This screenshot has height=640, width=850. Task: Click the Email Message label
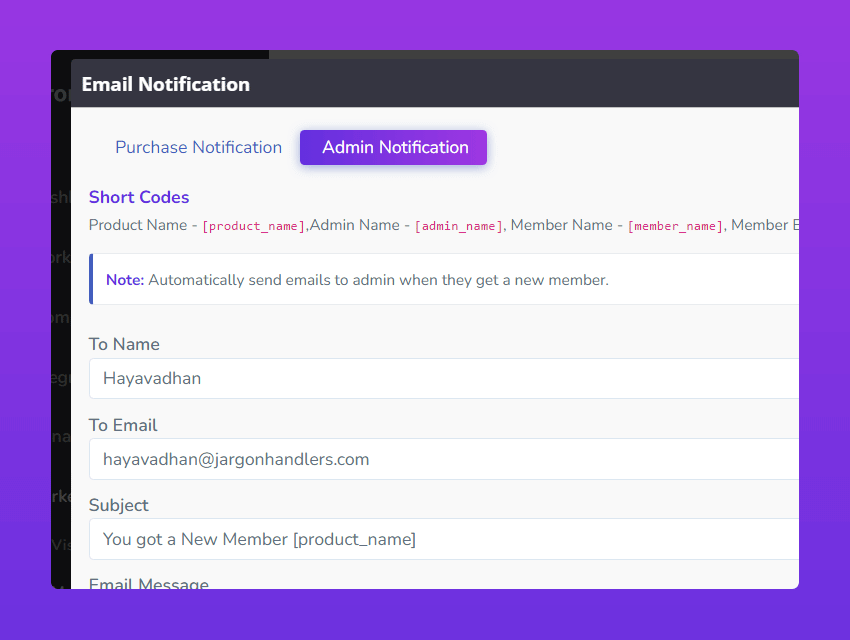pos(149,583)
